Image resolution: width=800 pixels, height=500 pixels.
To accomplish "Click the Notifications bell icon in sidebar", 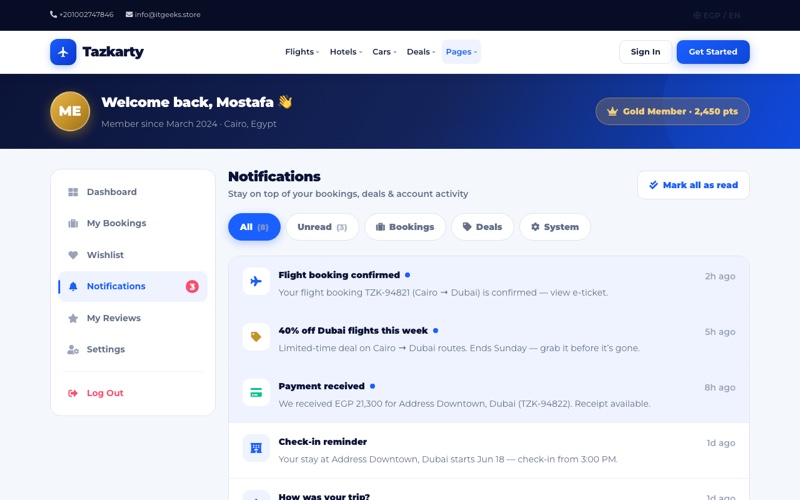I will pyautogui.click(x=73, y=286).
